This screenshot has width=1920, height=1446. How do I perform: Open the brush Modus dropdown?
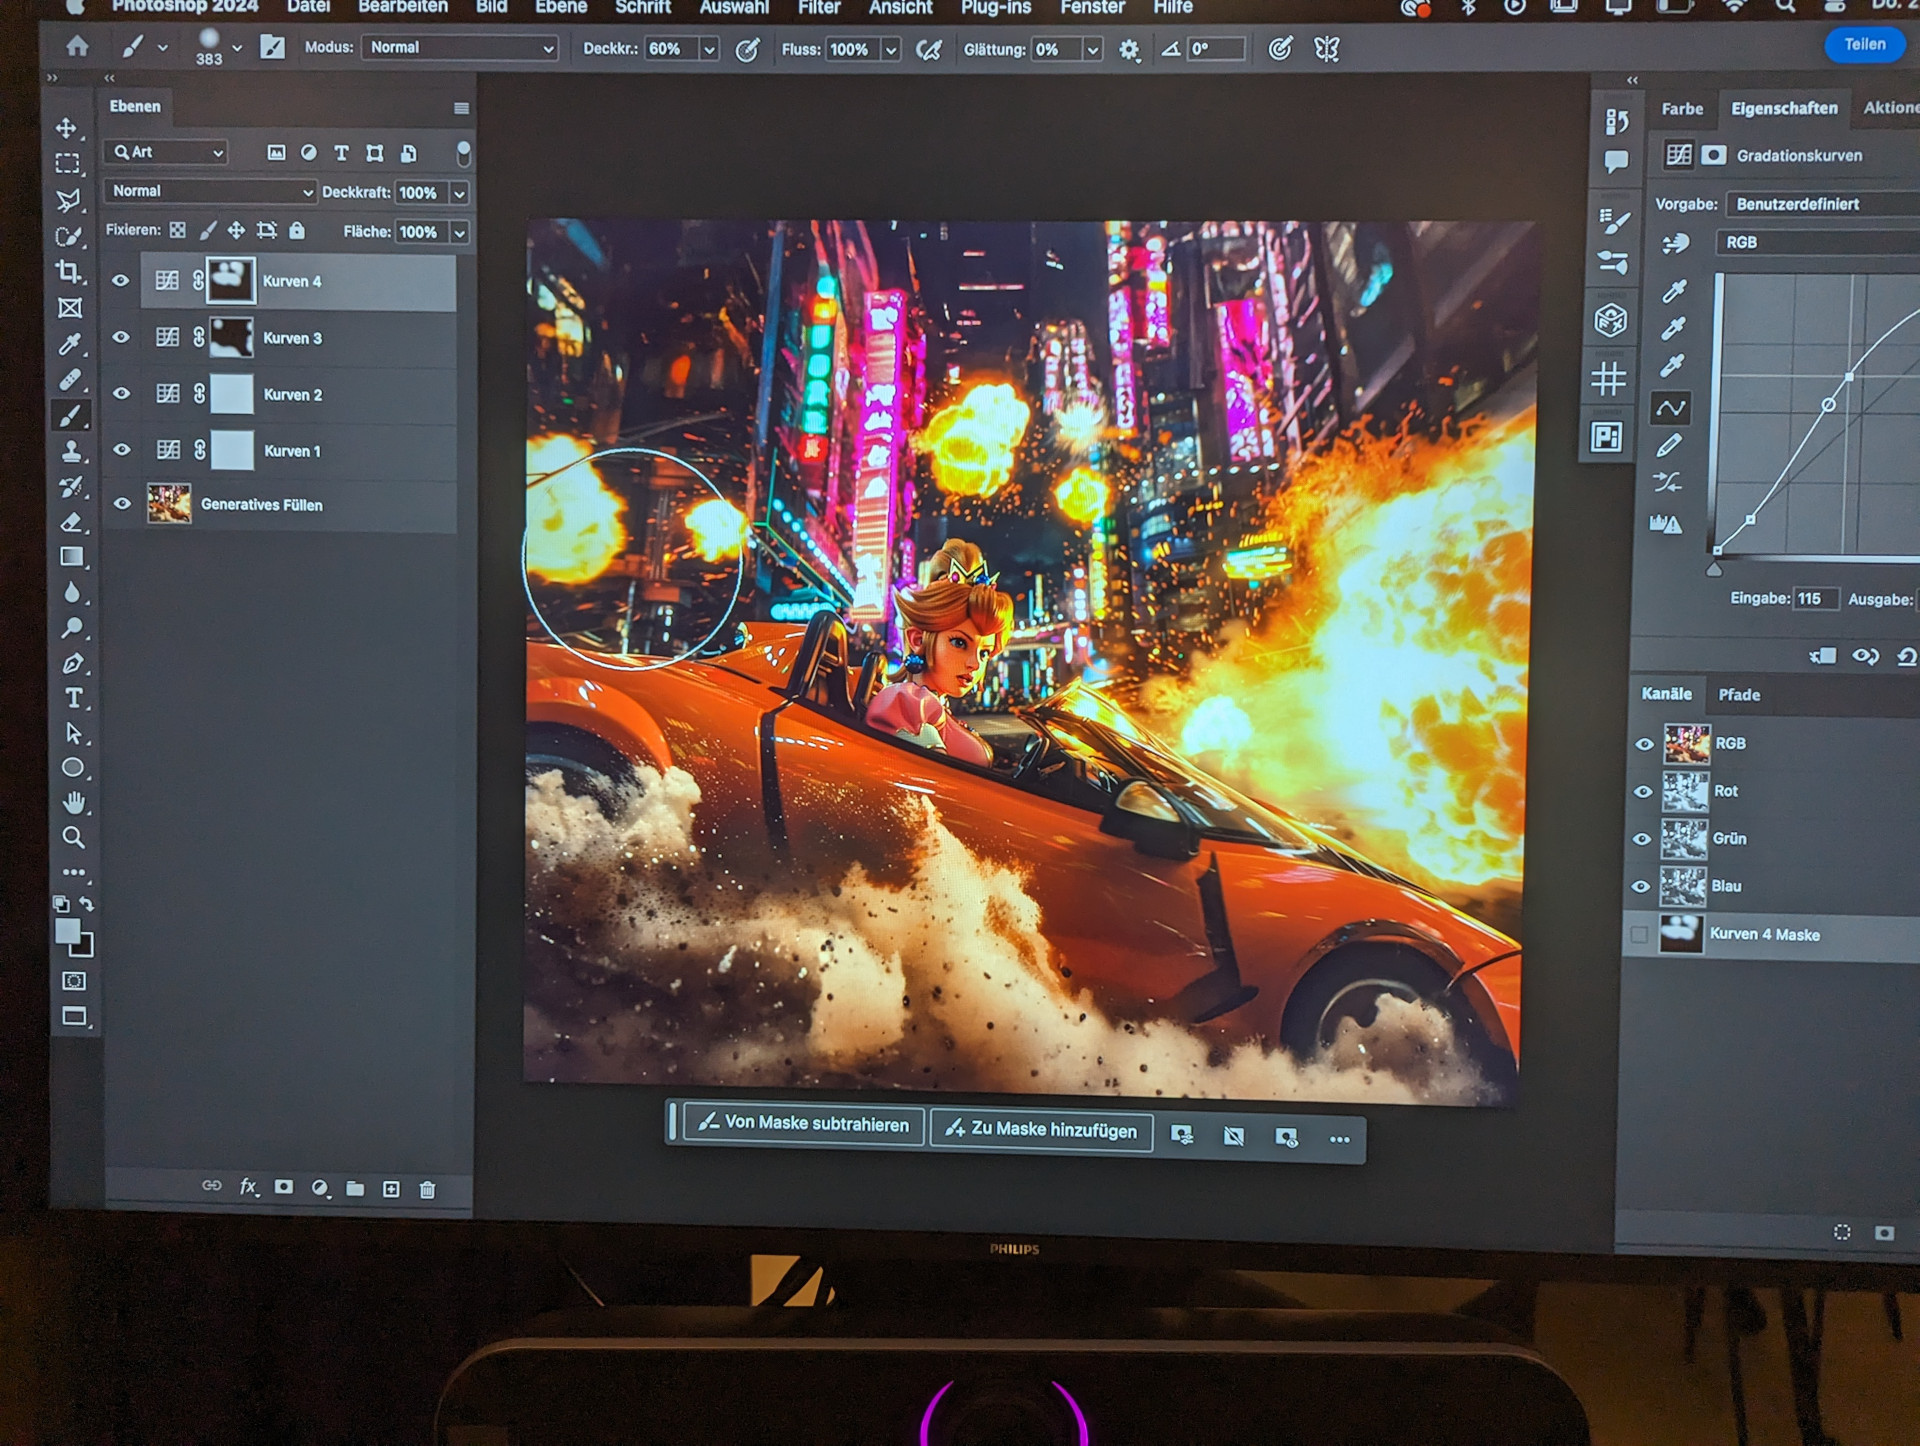pos(459,48)
